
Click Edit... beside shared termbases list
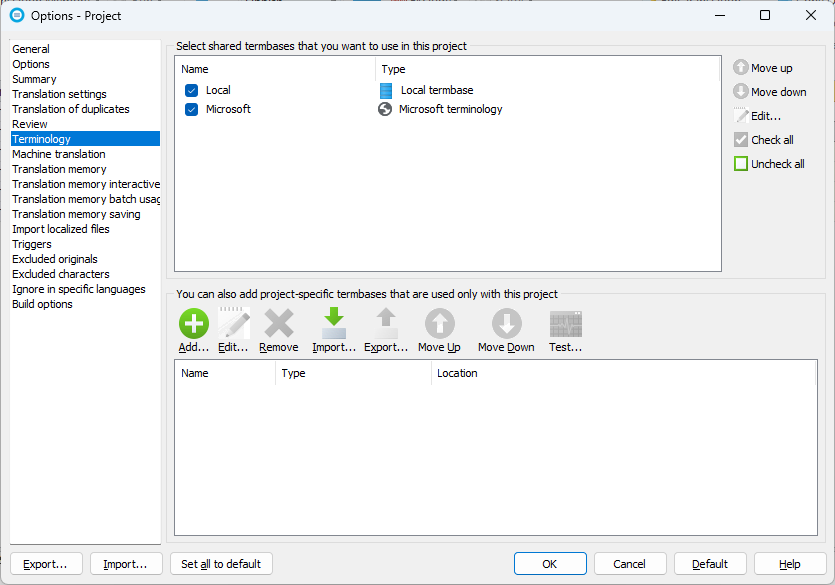(x=757, y=116)
